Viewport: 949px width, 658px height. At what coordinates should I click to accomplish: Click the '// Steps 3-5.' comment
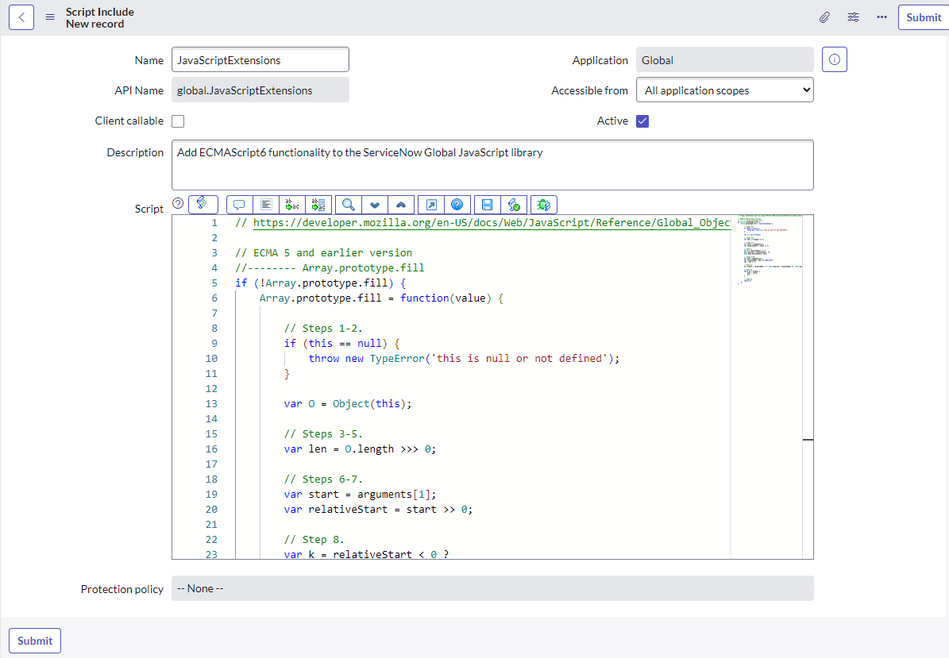[323, 434]
